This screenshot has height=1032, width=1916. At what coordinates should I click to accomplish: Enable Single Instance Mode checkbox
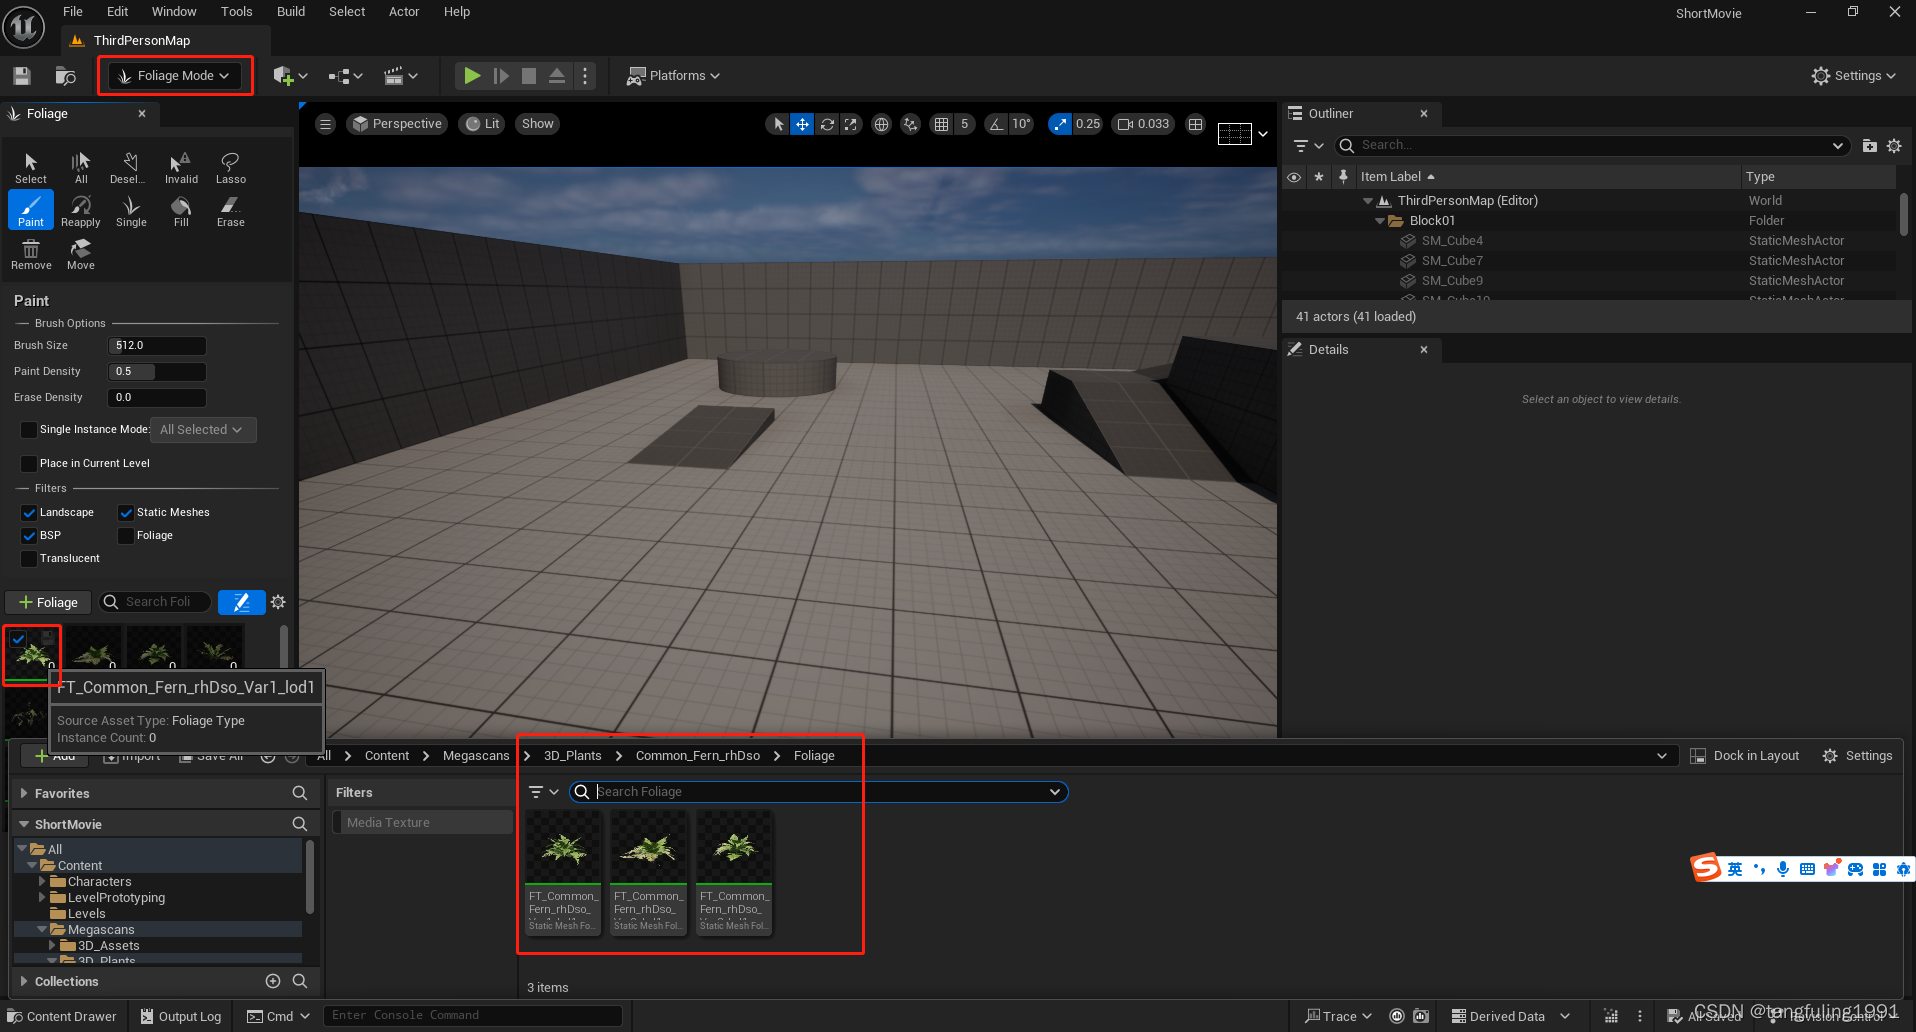tap(29, 430)
